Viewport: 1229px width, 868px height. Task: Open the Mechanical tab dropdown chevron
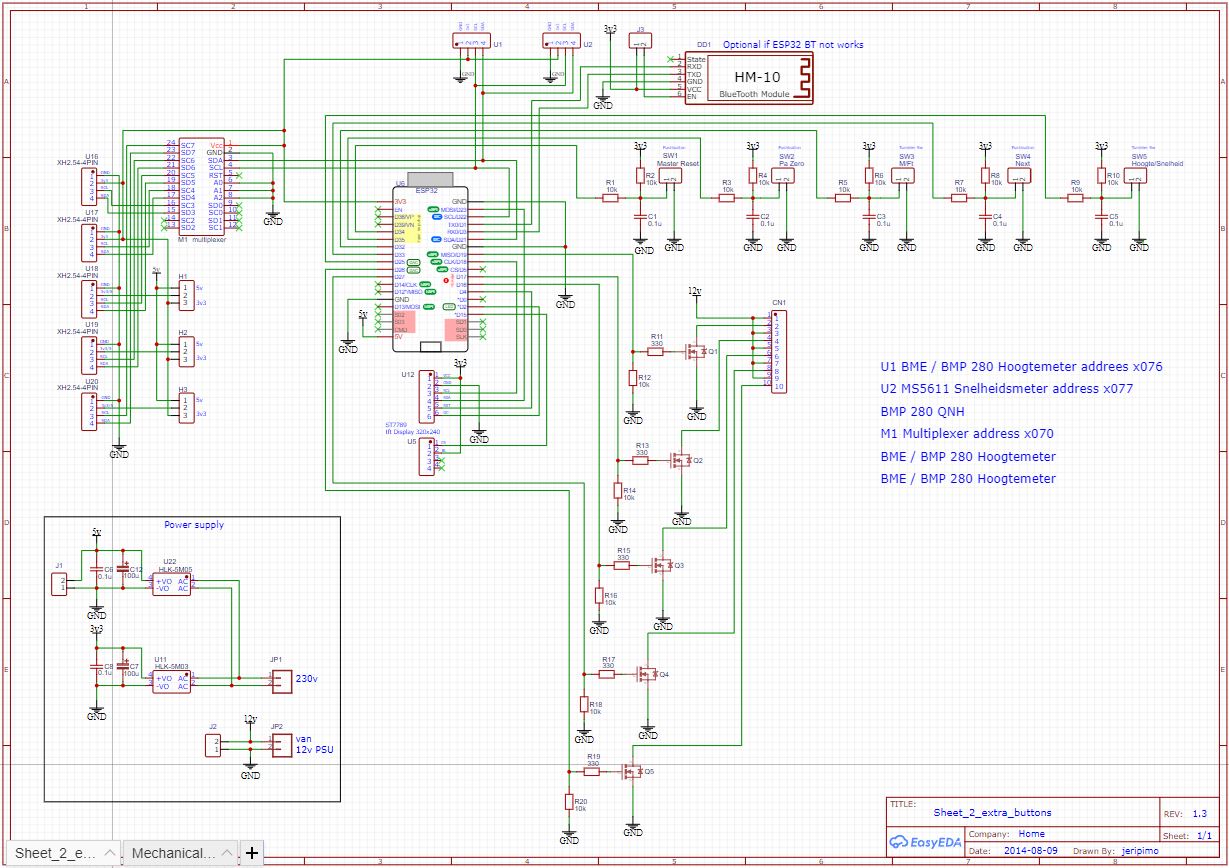pyautogui.click(x=225, y=852)
